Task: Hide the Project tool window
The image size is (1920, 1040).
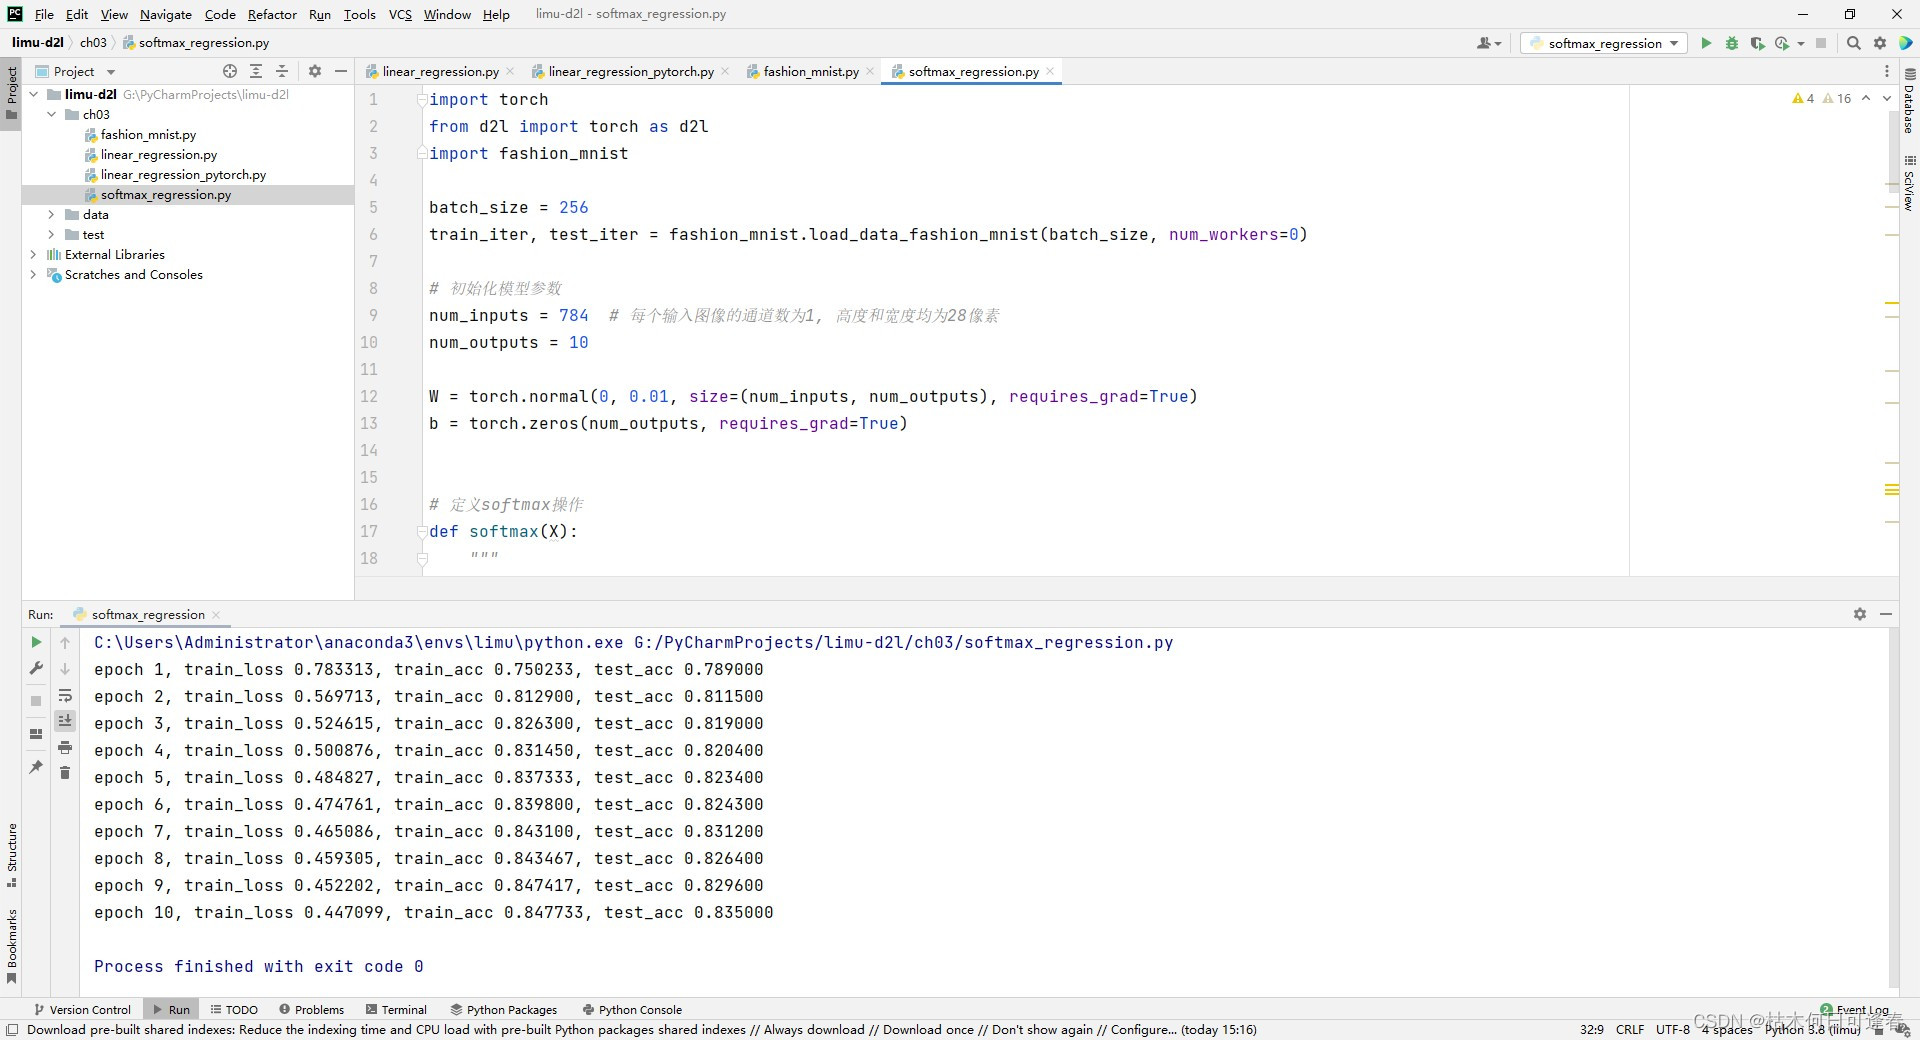Action: click(341, 71)
